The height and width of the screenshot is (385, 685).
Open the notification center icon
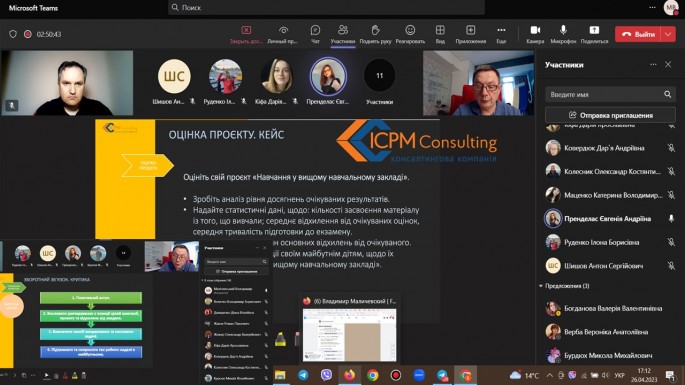click(x=670, y=375)
